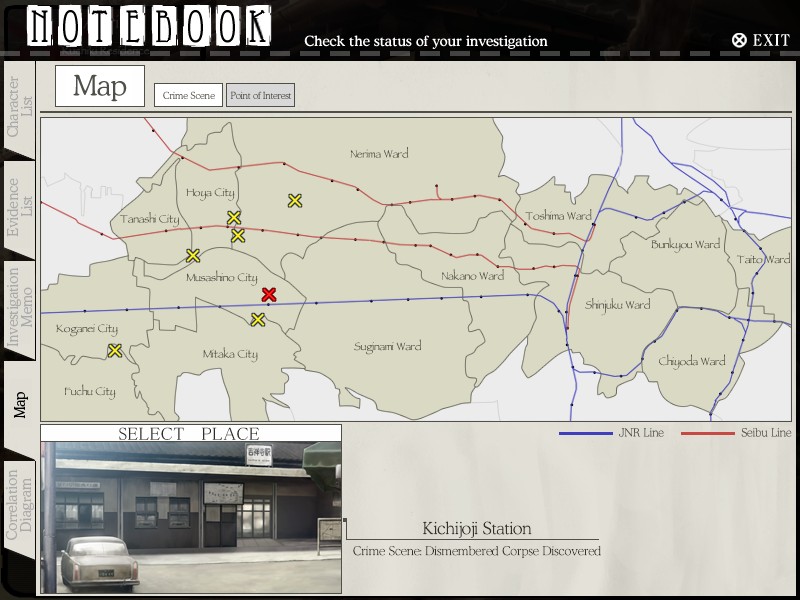Image resolution: width=800 pixels, height=600 pixels.
Task: Click the JNR Line legend entry
Action: point(611,433)
